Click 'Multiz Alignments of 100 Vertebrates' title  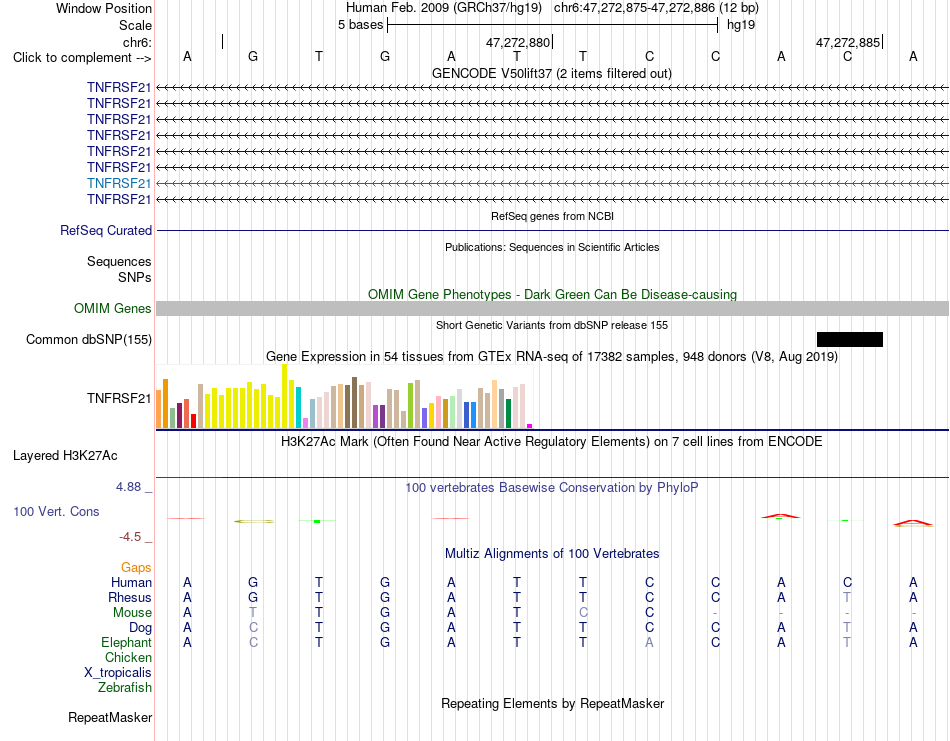[552, 553]
